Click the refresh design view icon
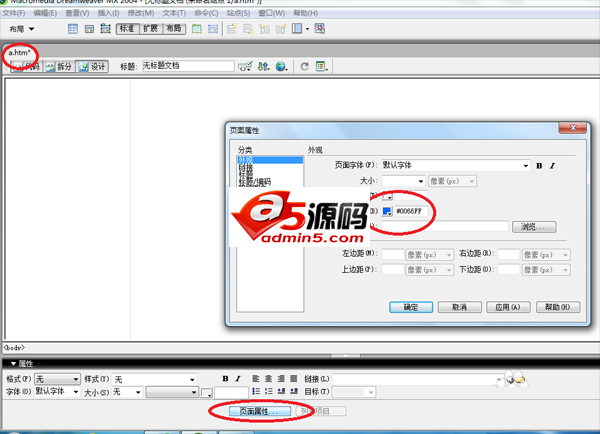 [304, 67]
